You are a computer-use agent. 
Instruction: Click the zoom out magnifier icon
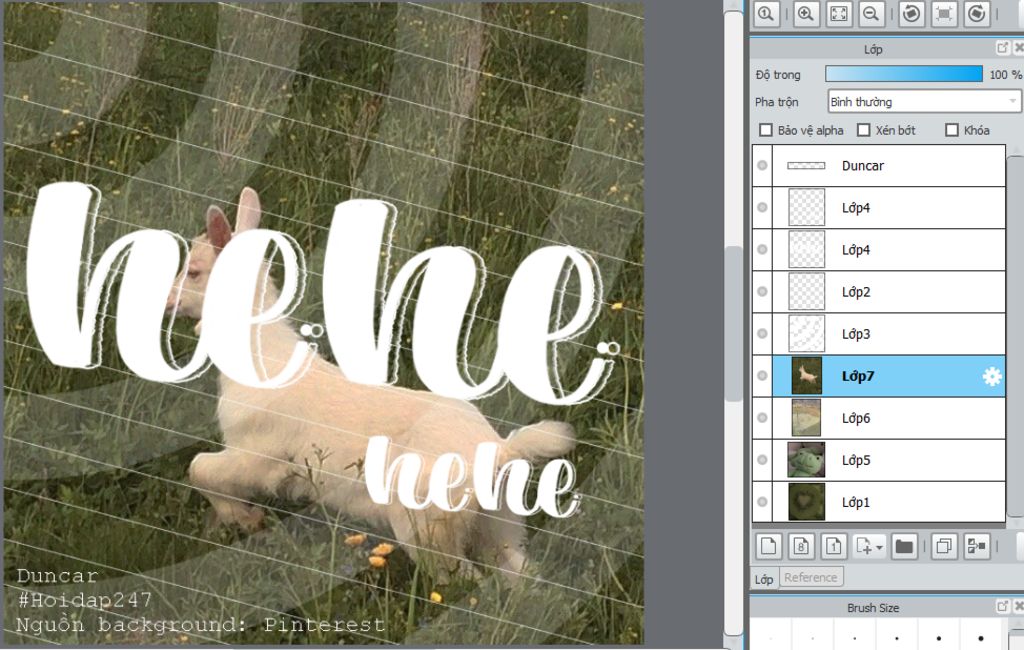(x=871, y=14)
